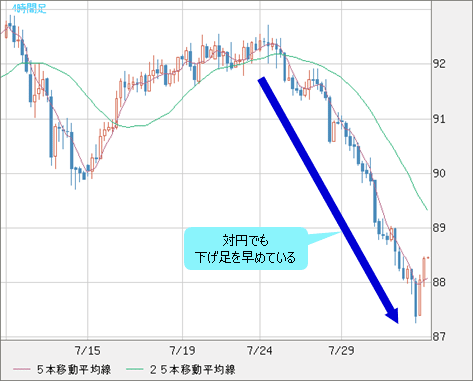The width and height of the screenshot is (473, 381).
Task: Click the green 25-period legend line swatch
Action: (135, 369)
